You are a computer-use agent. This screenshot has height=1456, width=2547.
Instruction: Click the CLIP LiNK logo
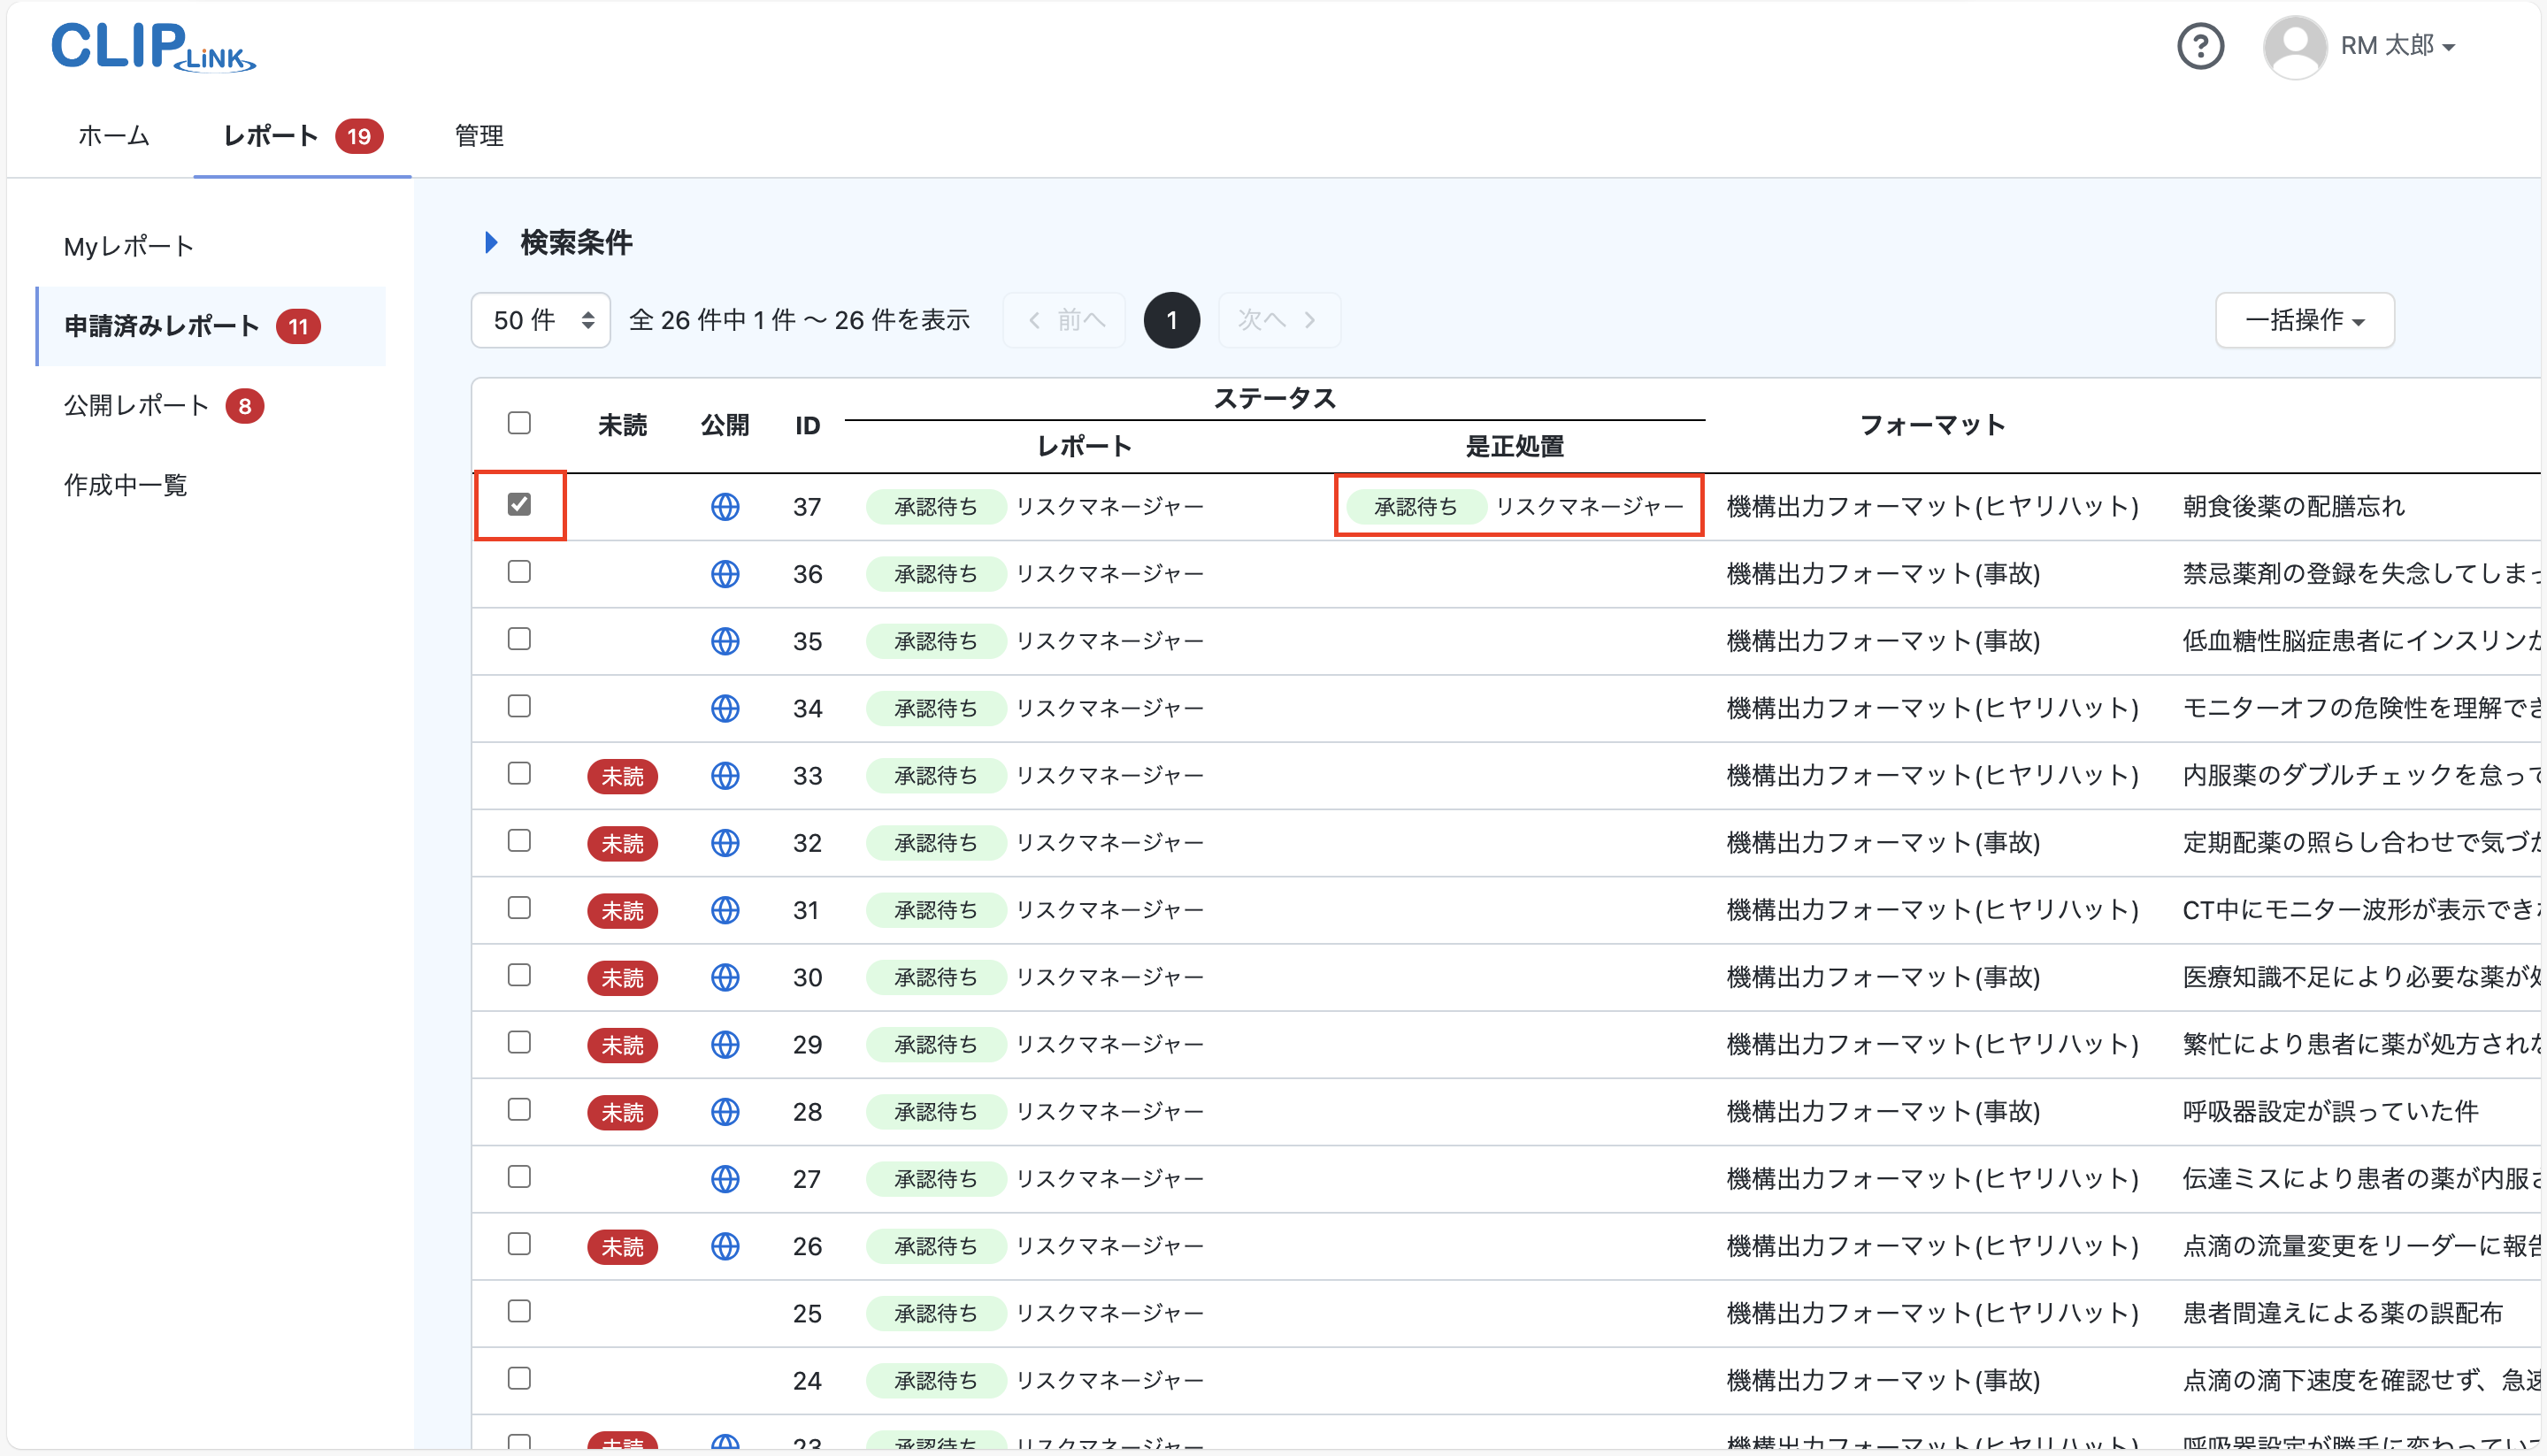[152, 47]
